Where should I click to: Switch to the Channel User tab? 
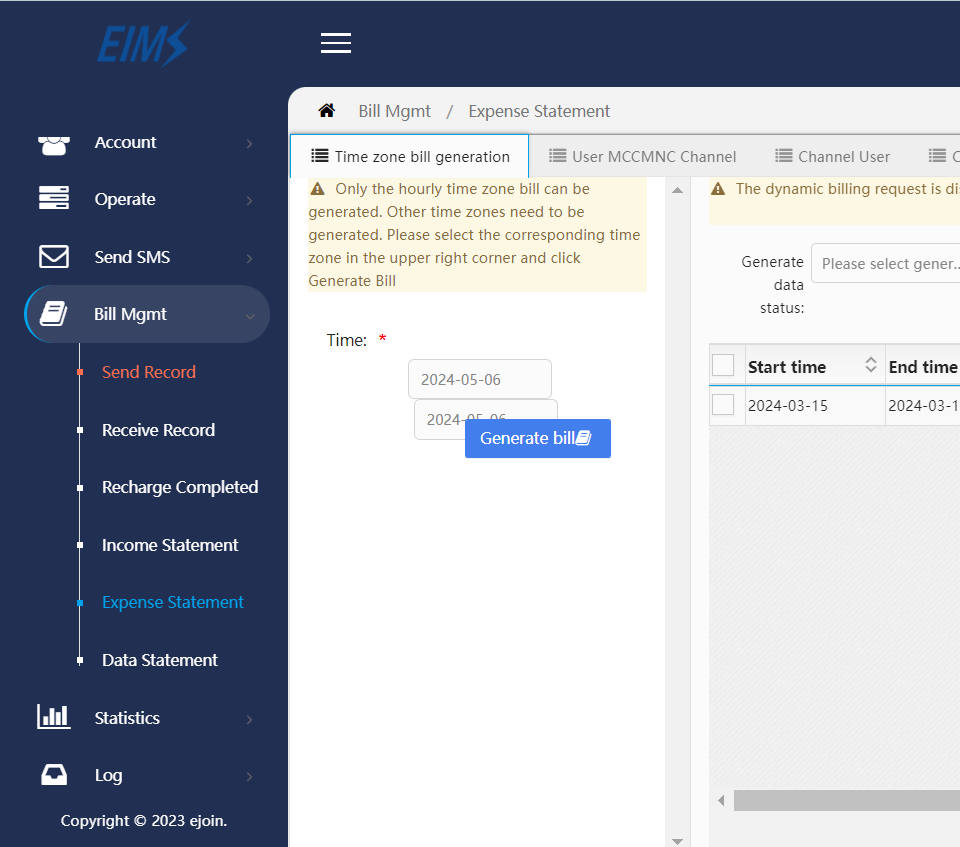tap(833, 156)
